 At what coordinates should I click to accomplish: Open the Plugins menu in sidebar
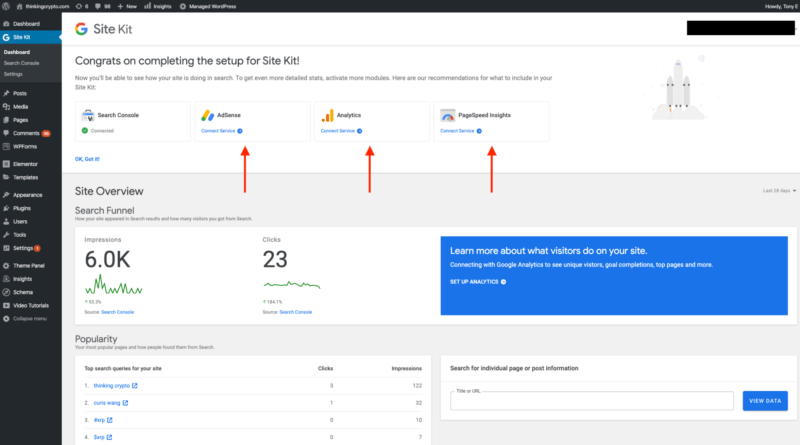pos(22,208)
